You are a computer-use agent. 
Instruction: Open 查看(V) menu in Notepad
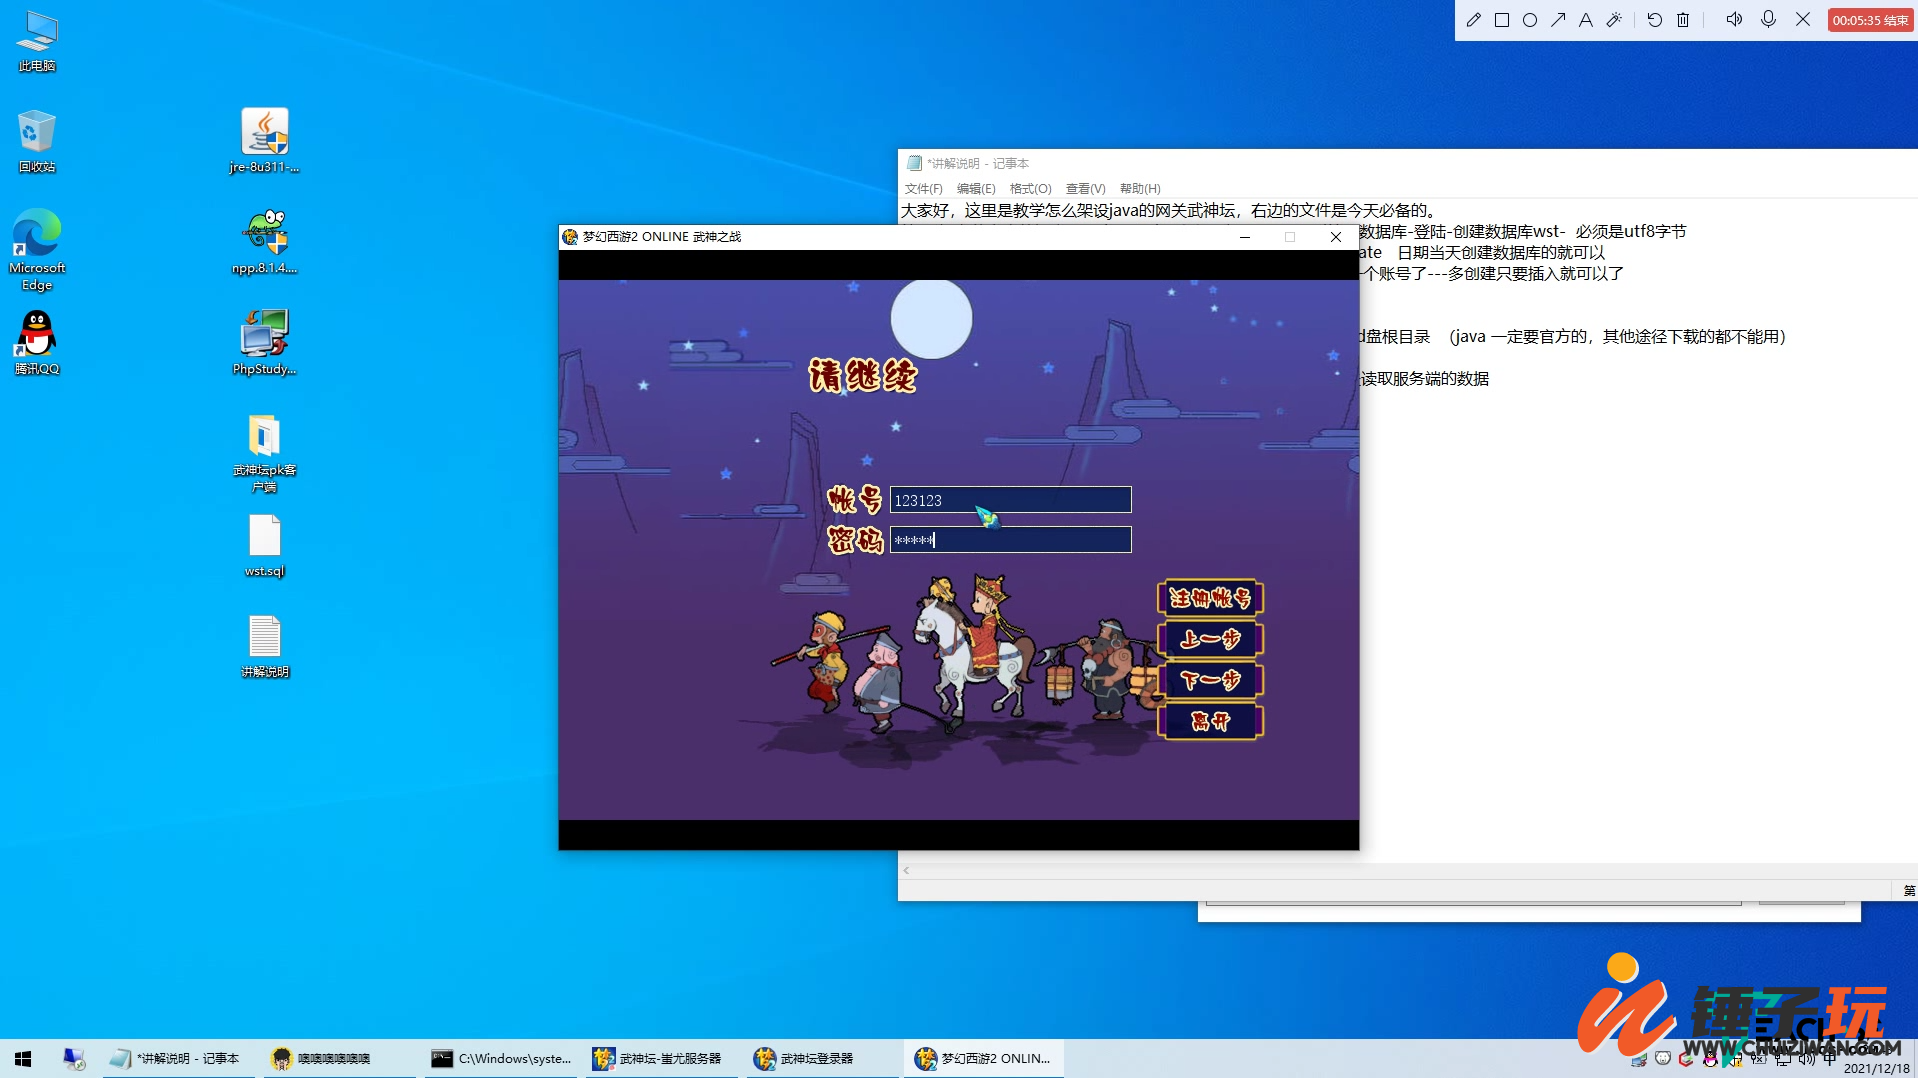[1085, 189]
